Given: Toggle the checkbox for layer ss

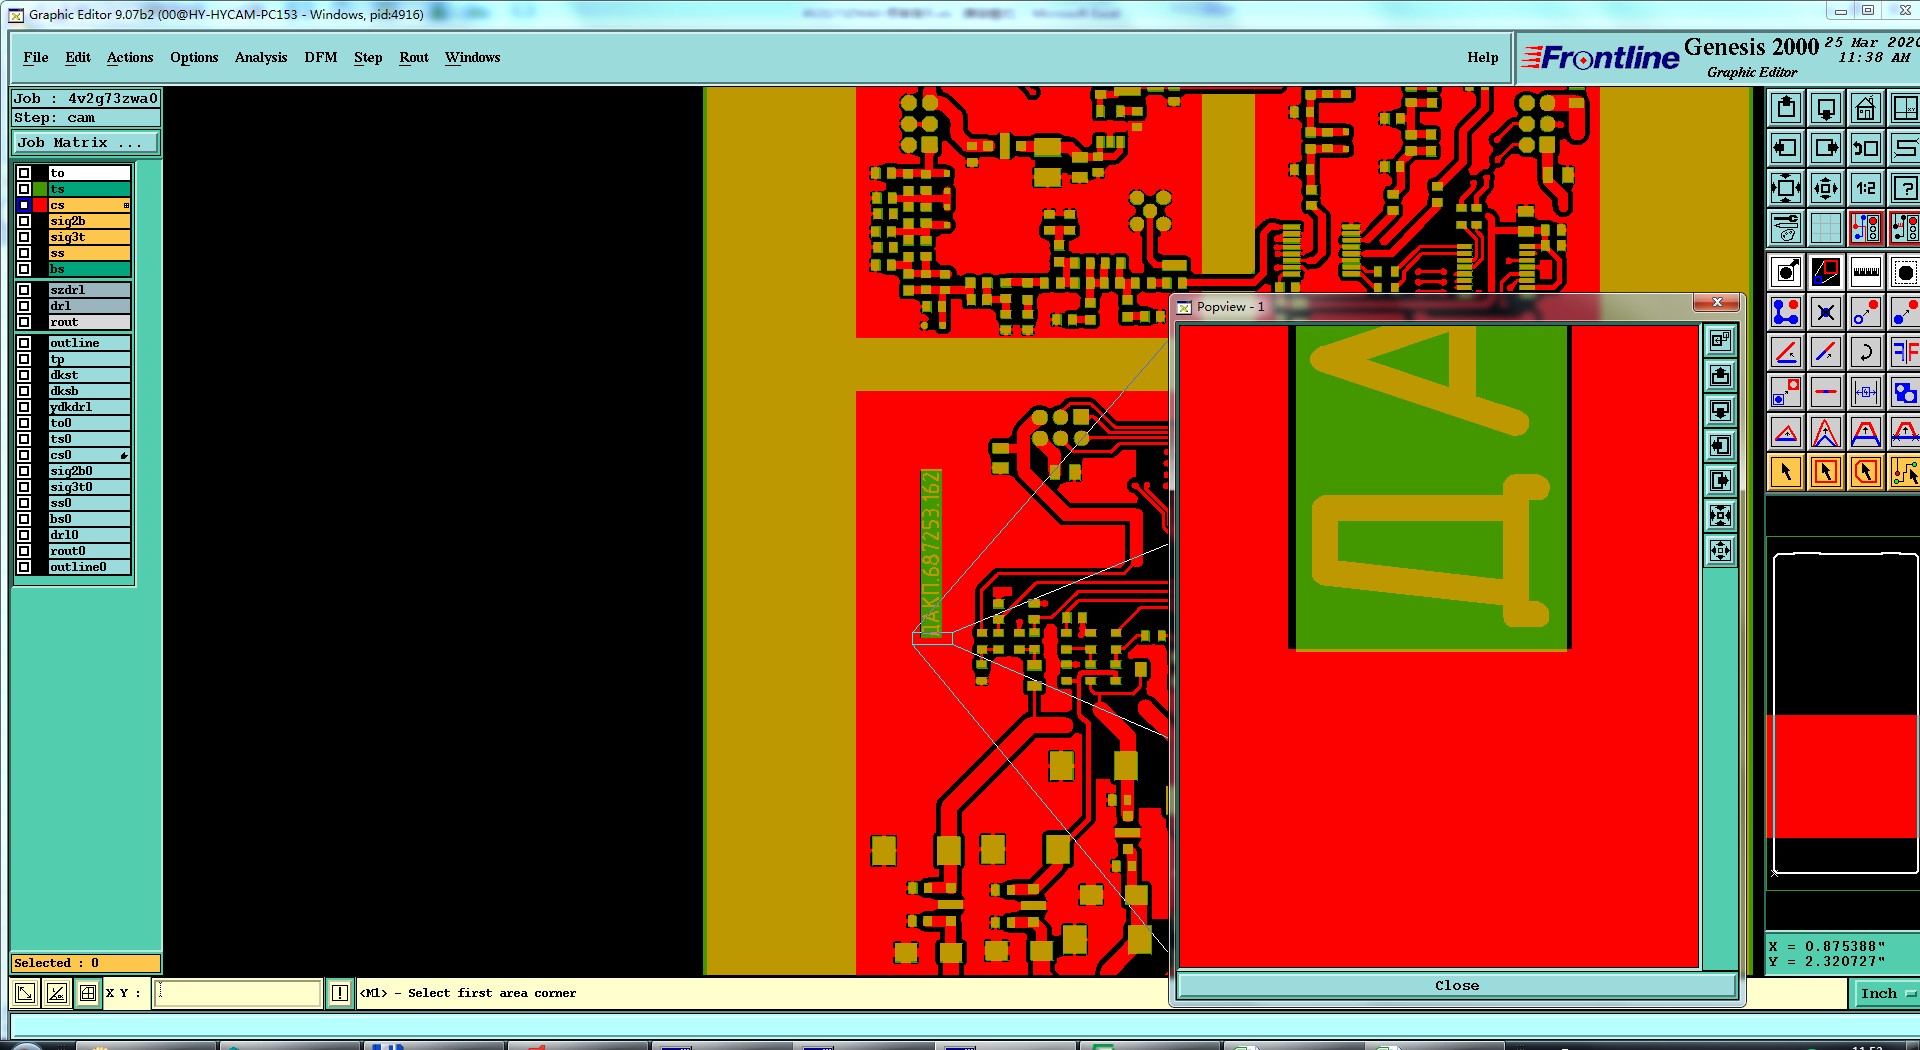Looking at the screenshot, I should 24,253.
